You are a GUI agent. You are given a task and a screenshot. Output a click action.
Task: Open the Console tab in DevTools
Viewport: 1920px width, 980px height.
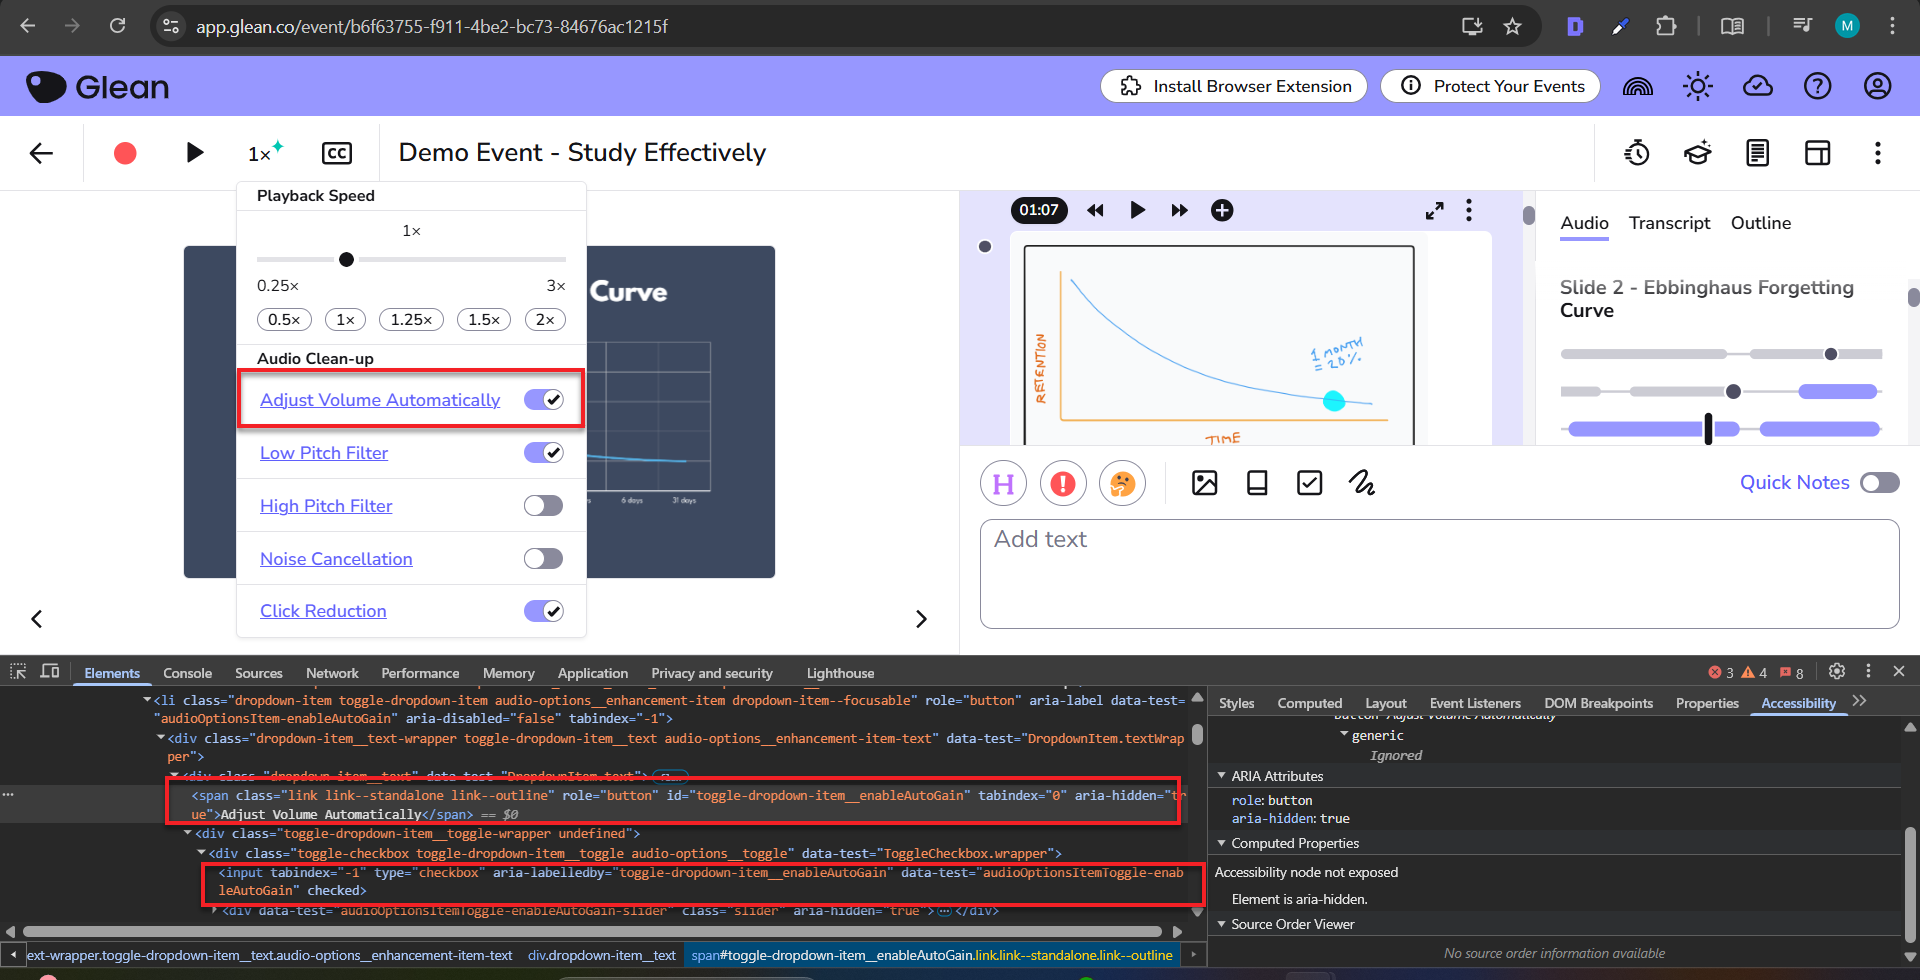tap(187, 673)
